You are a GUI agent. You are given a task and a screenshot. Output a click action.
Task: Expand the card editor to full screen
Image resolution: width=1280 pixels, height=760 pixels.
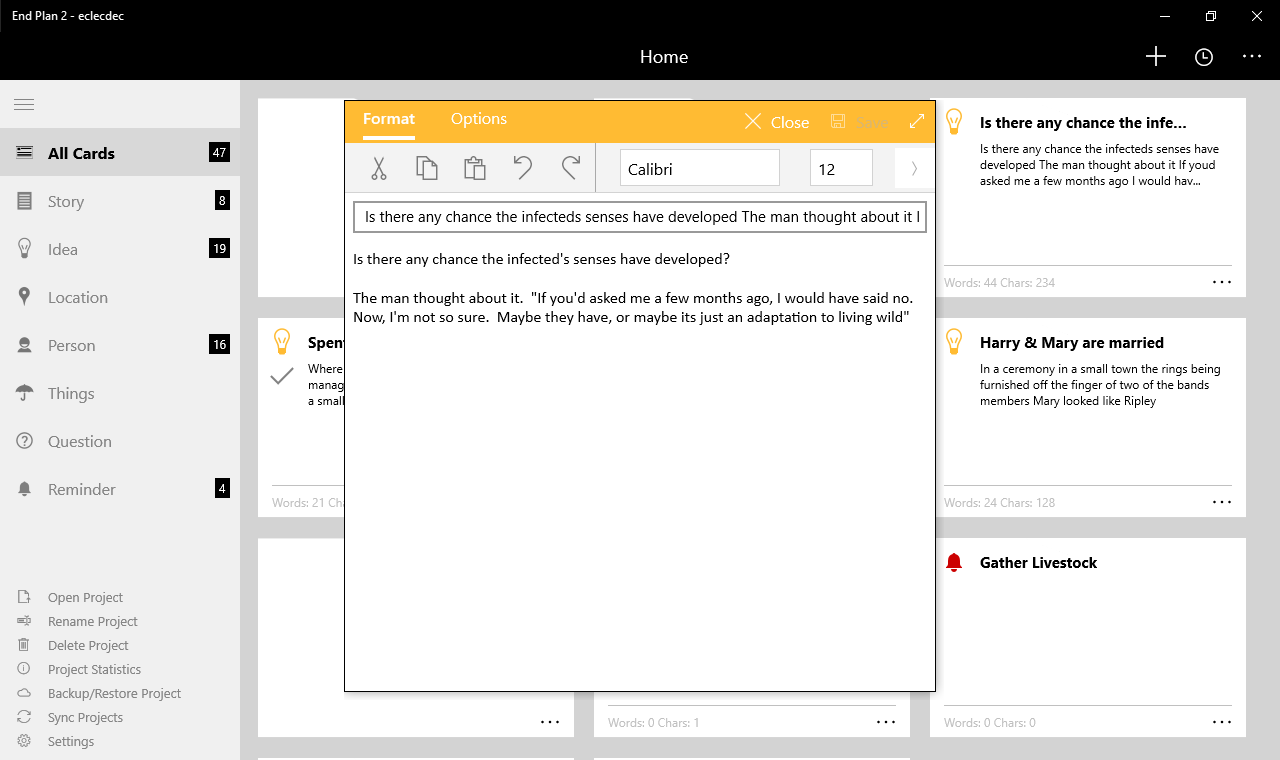[x=916, y=121]
